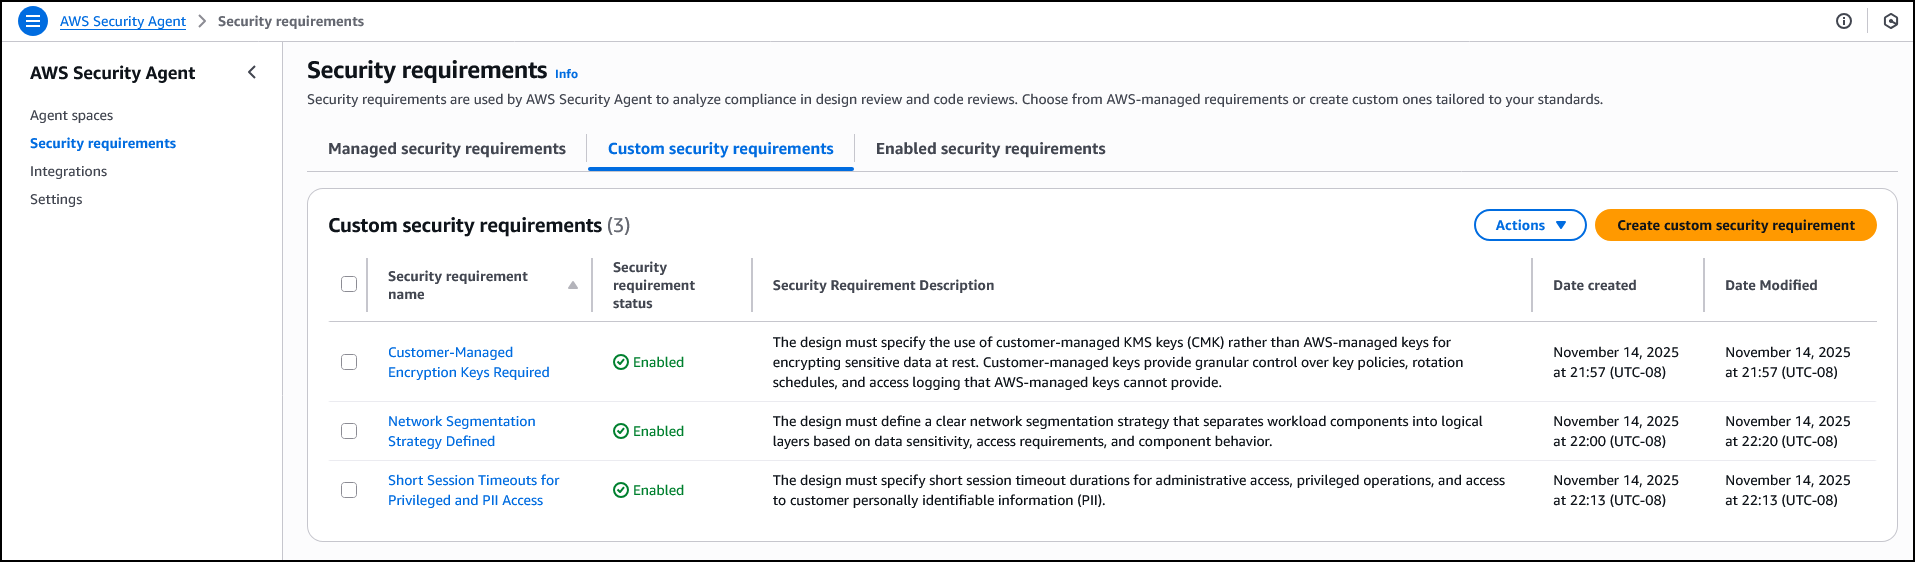Select the Network Segmentation Strategy Defined checkbox
This screenshot has height=562, width=1915.
pos(349,431)
